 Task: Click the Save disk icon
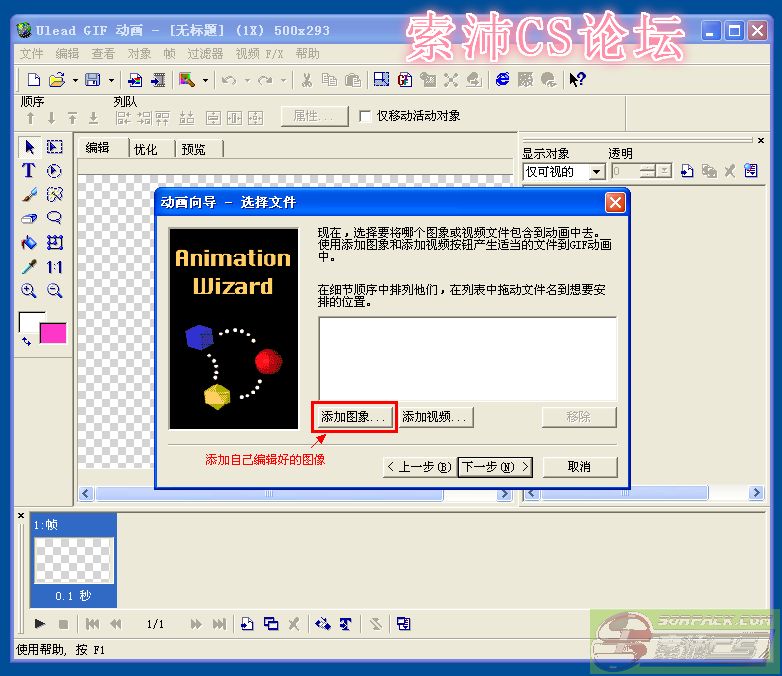pyautogui.click(x=93, y=80)
